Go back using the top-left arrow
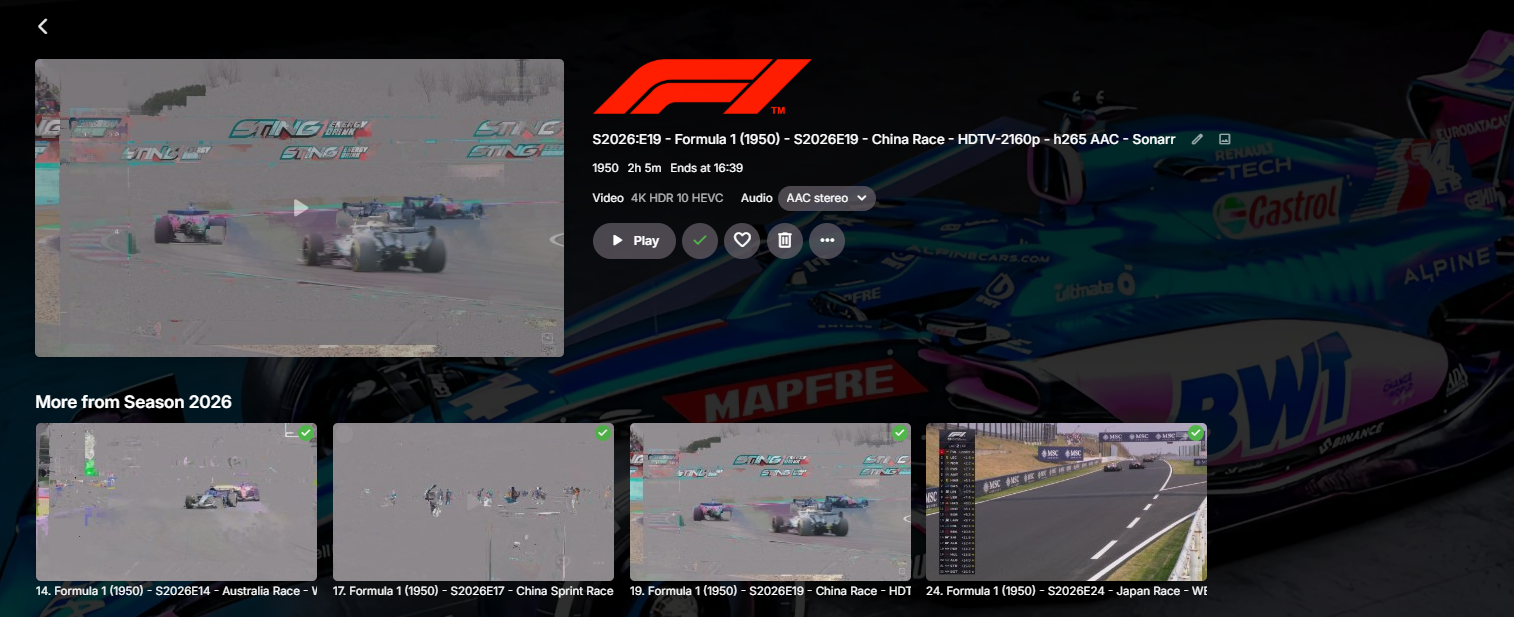The width and height of the screenshot is (1514, 617). [x=43, y=27]
